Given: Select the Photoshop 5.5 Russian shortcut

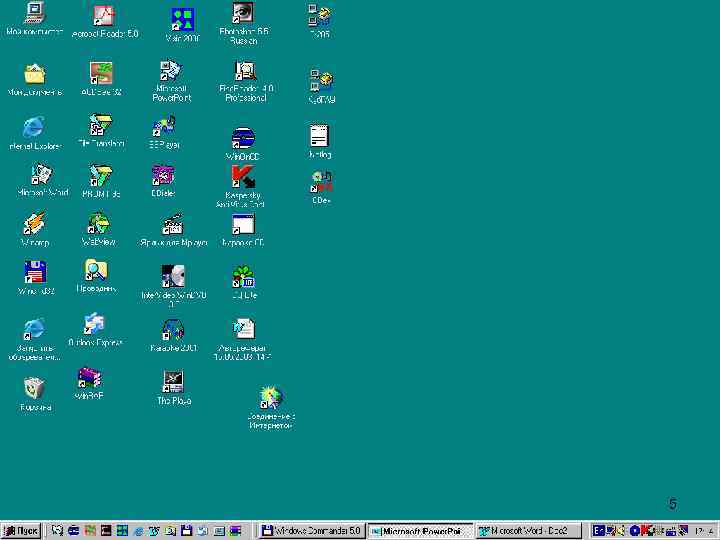Looking at the screenshot, I should [x=243, y=14].
